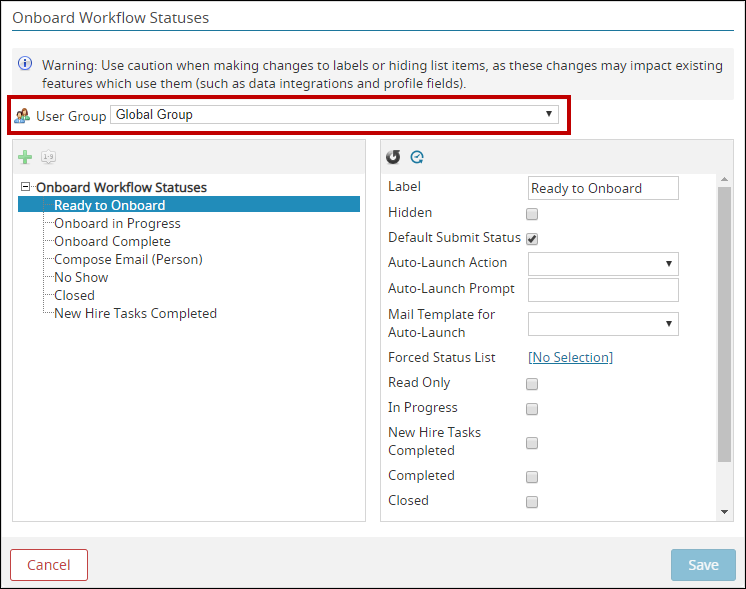Check the Completed checkbox in the properties panel
Viewport: 746px width, 589px height.
coord(532,477)
